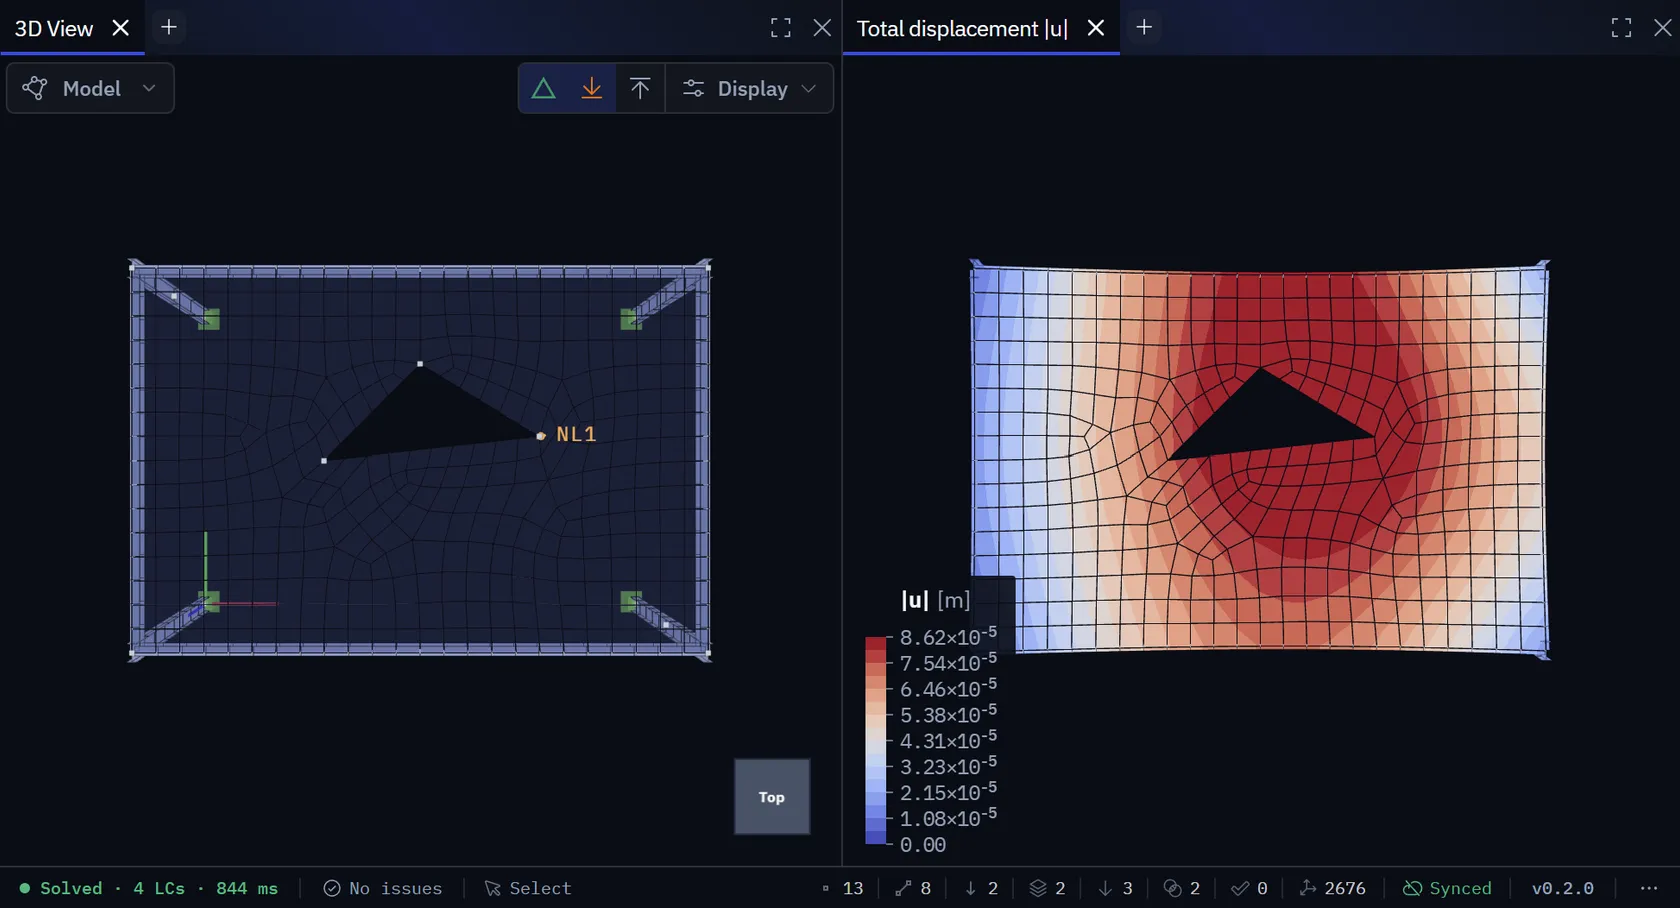Open the No issues status

coord(383,888)
